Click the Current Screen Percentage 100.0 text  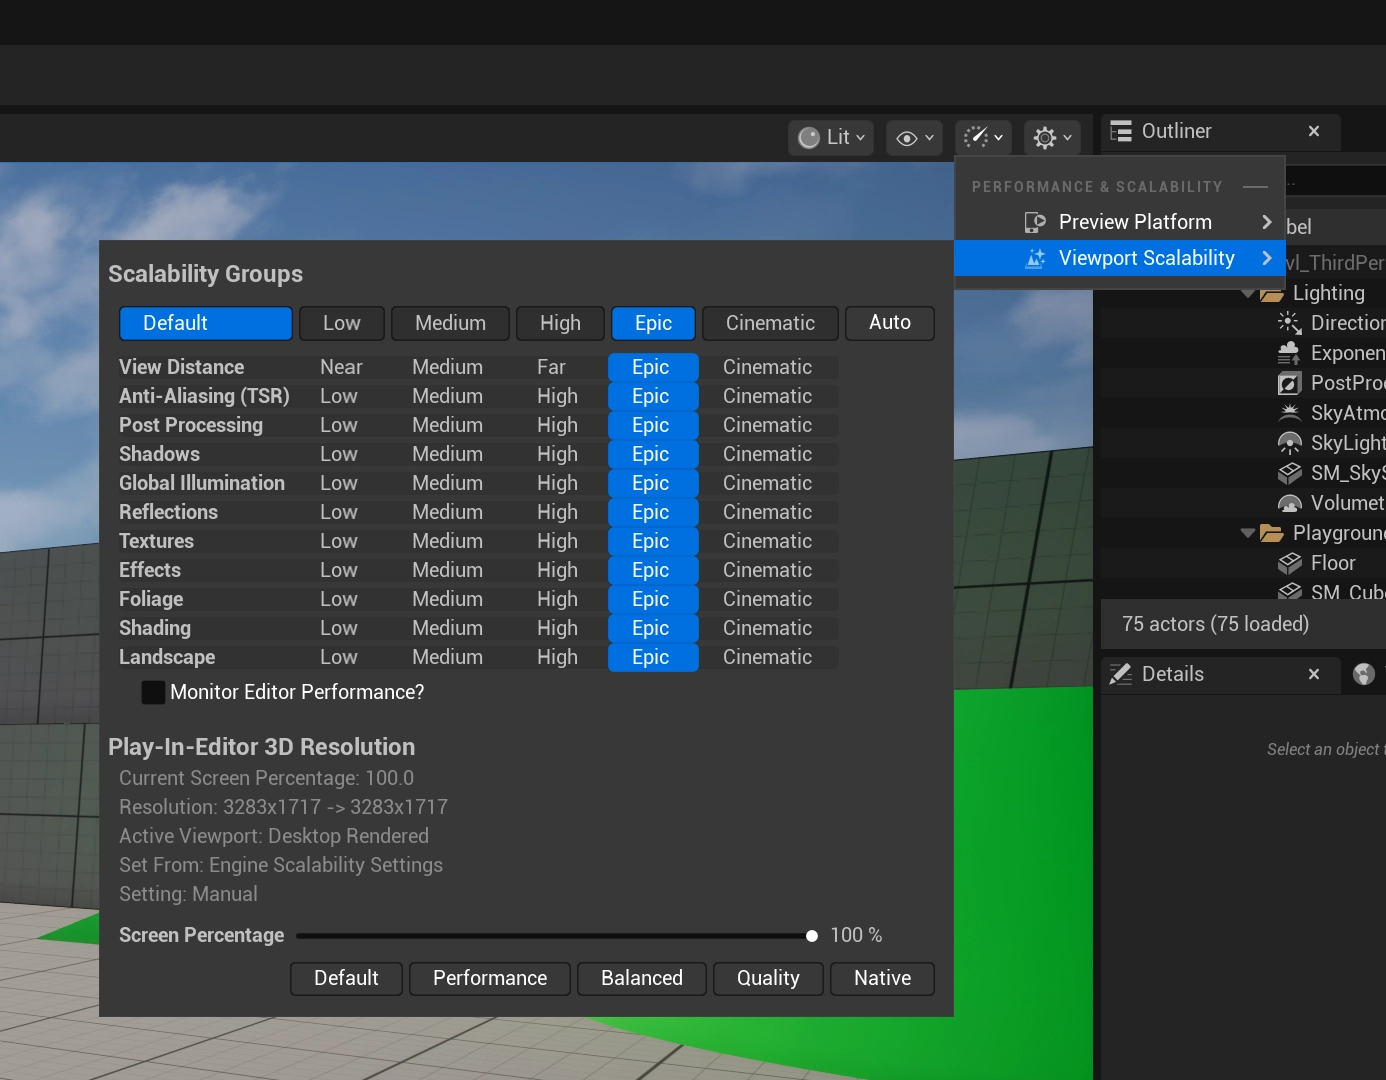coord(266,778)
